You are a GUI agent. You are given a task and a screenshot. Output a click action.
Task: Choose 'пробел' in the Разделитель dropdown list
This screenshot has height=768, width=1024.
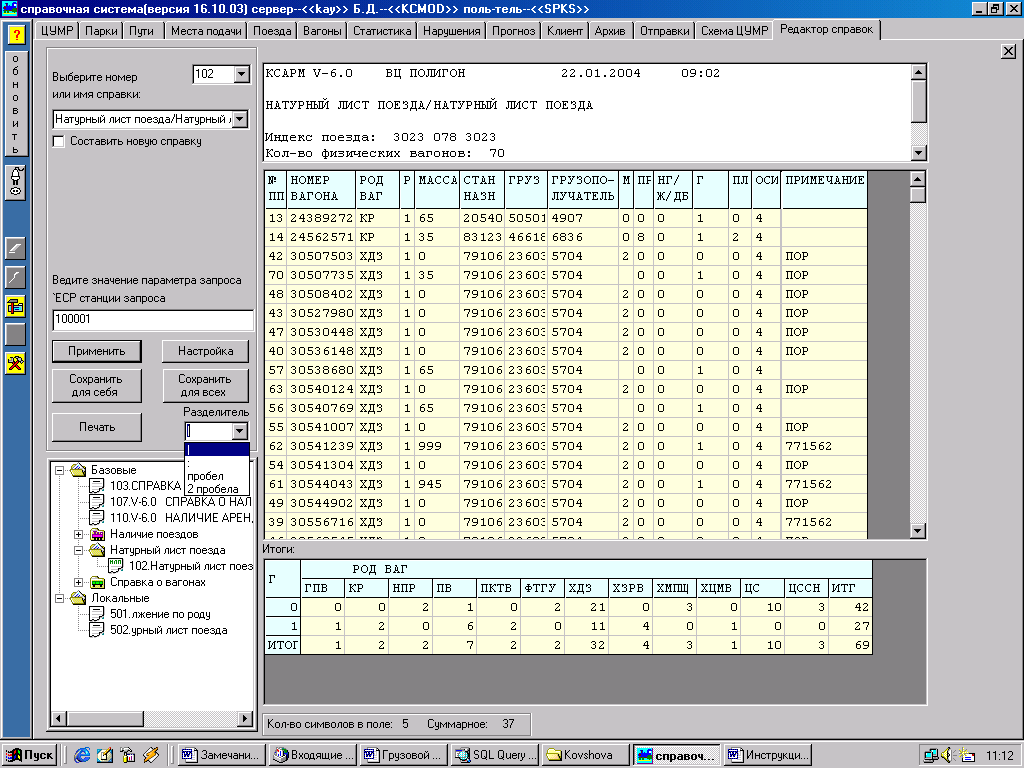click(x=204, y=476)
